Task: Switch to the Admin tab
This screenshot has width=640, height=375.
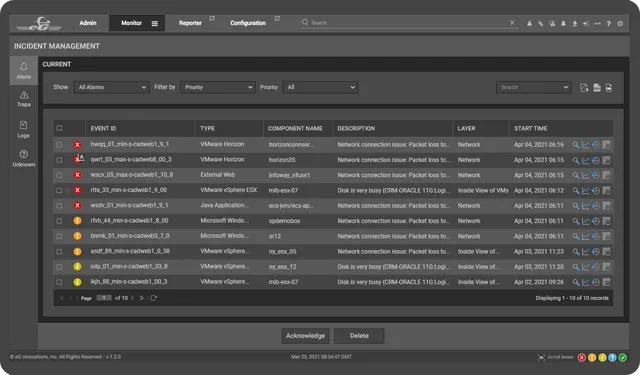Action: click(88, 23)
